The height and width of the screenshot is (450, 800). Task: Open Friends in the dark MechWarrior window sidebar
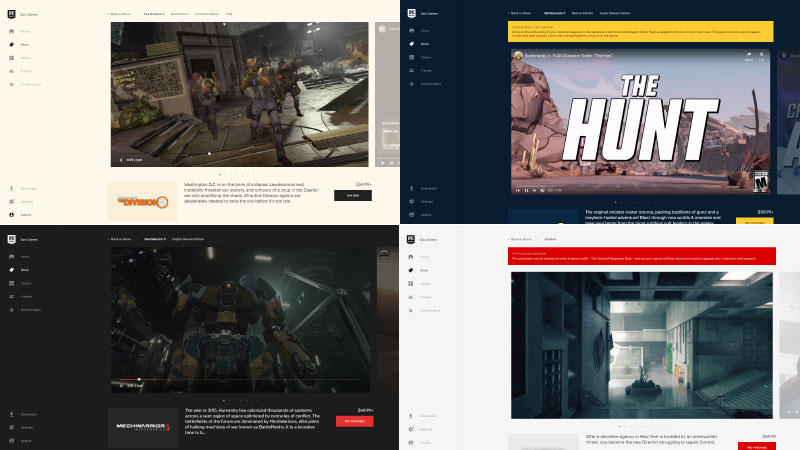point(20,296)
